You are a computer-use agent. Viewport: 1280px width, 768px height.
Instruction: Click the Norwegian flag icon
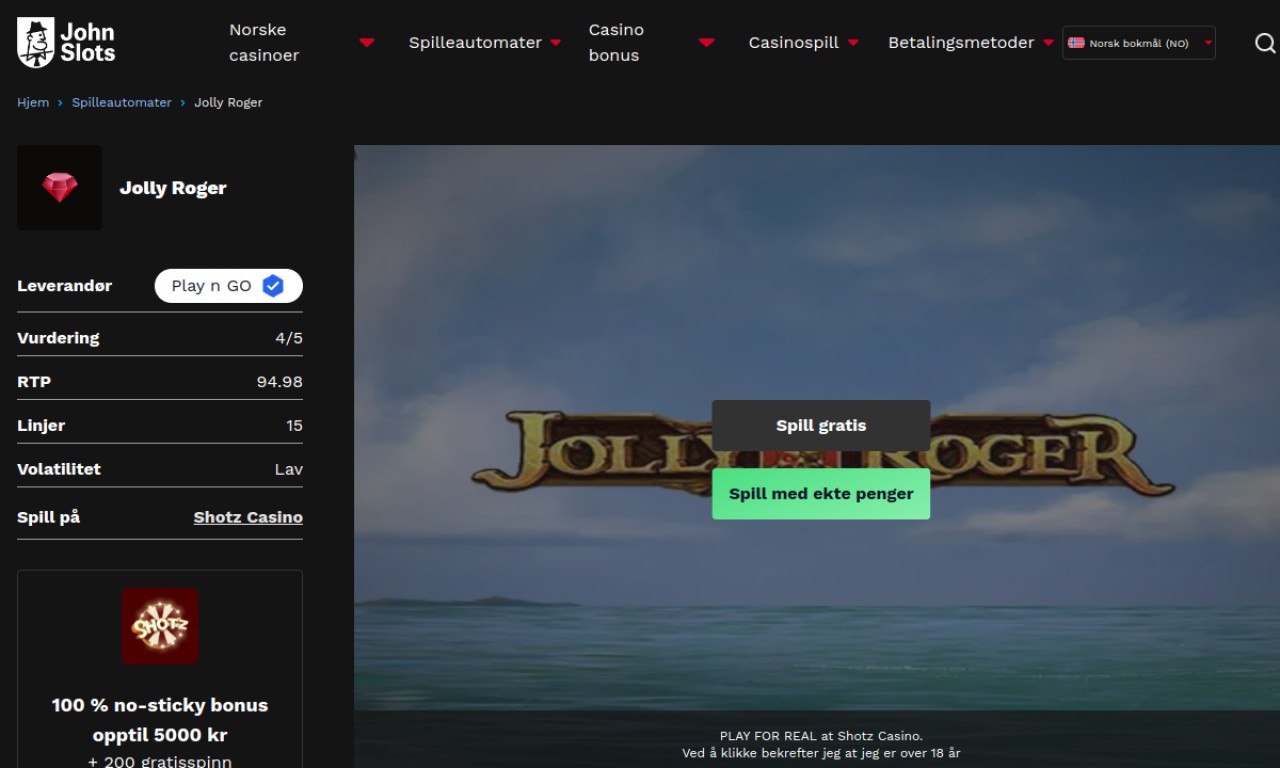[x=1076, y=43]
